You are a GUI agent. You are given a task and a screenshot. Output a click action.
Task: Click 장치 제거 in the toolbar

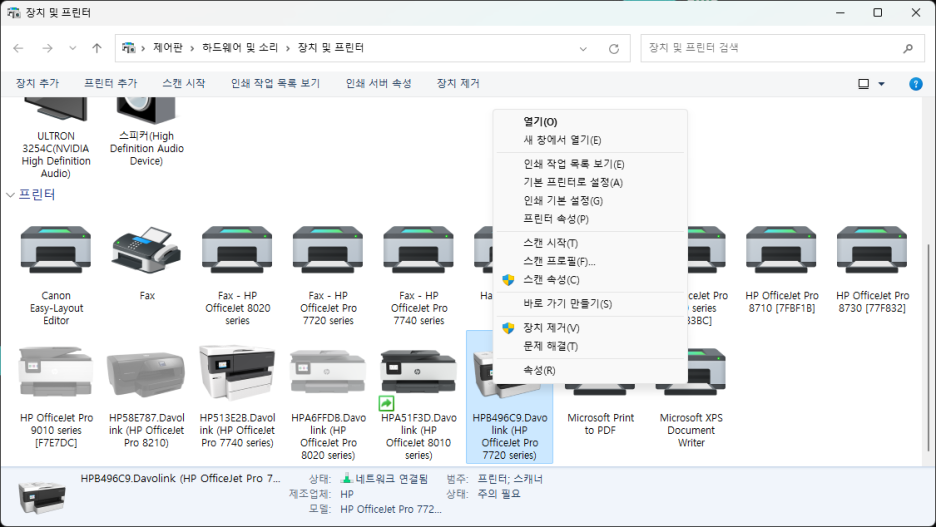[458, 84]
